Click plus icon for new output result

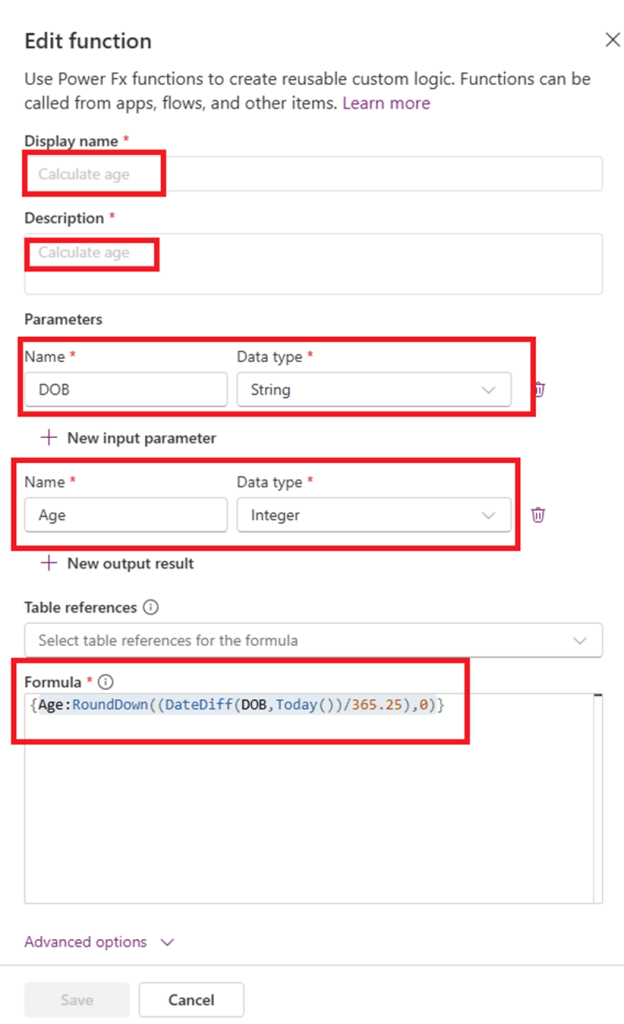48,563
